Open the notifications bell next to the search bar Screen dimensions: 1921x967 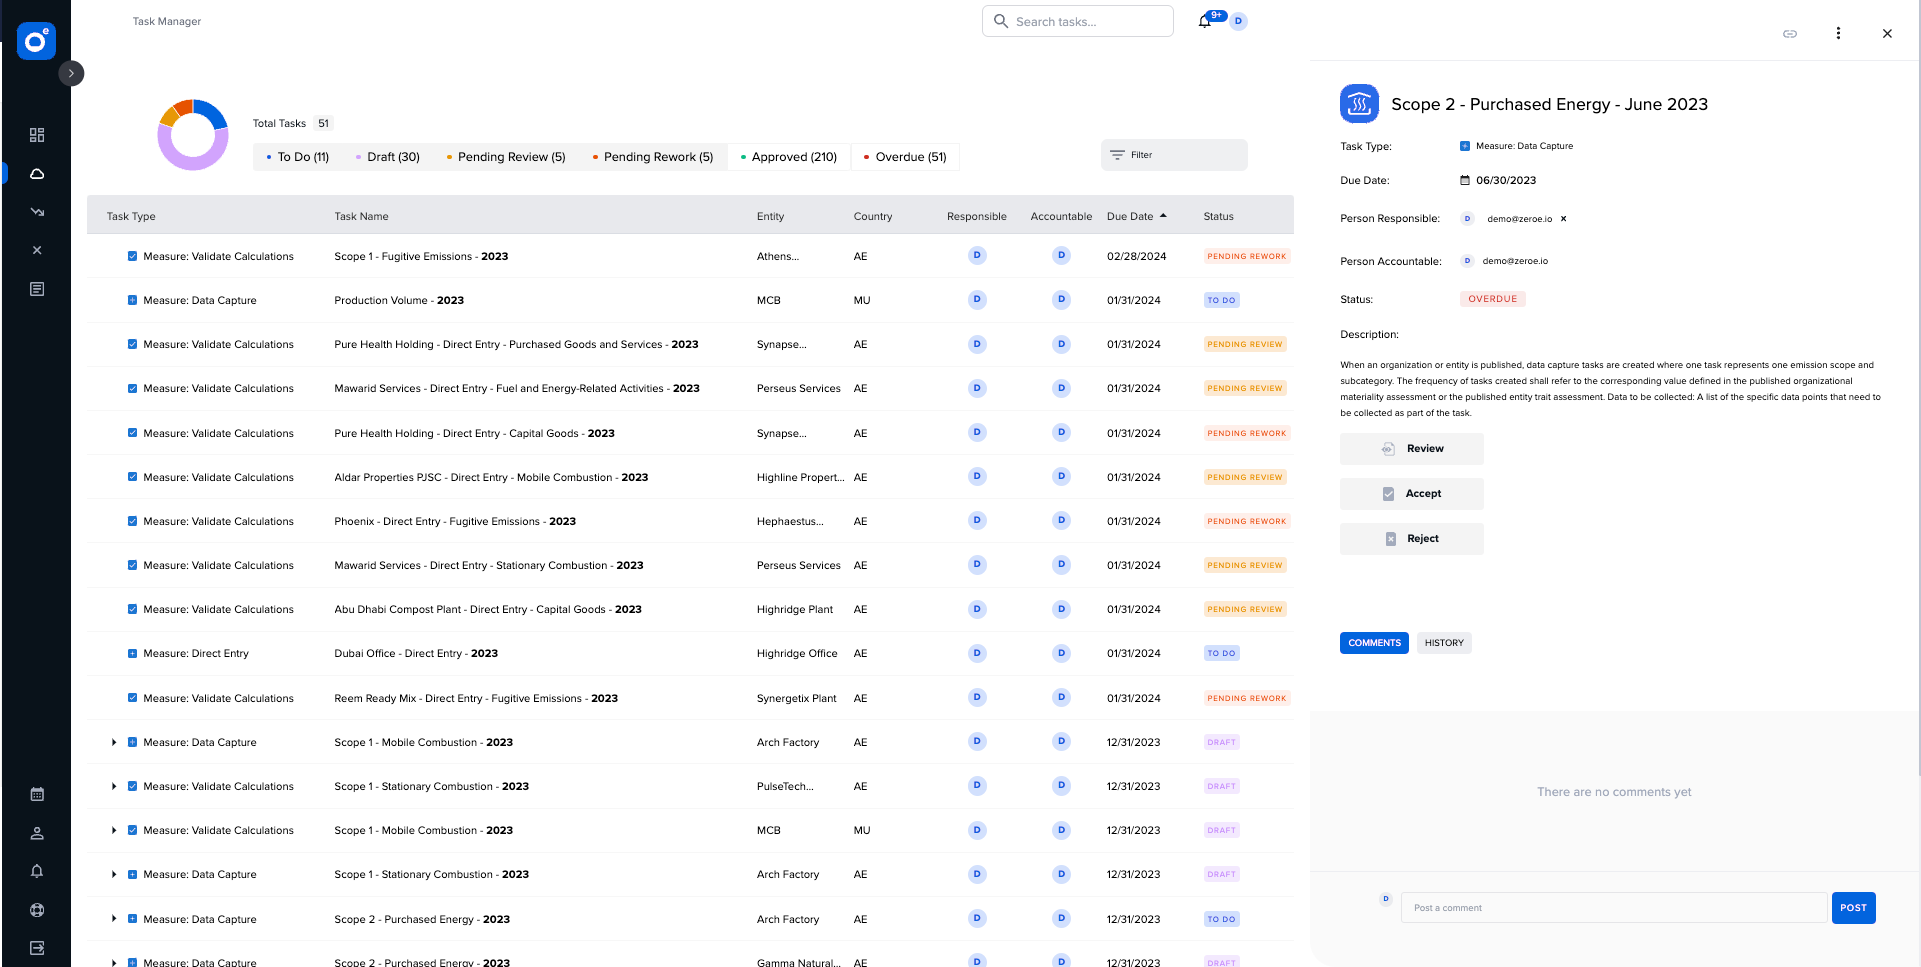point(1204,20)
